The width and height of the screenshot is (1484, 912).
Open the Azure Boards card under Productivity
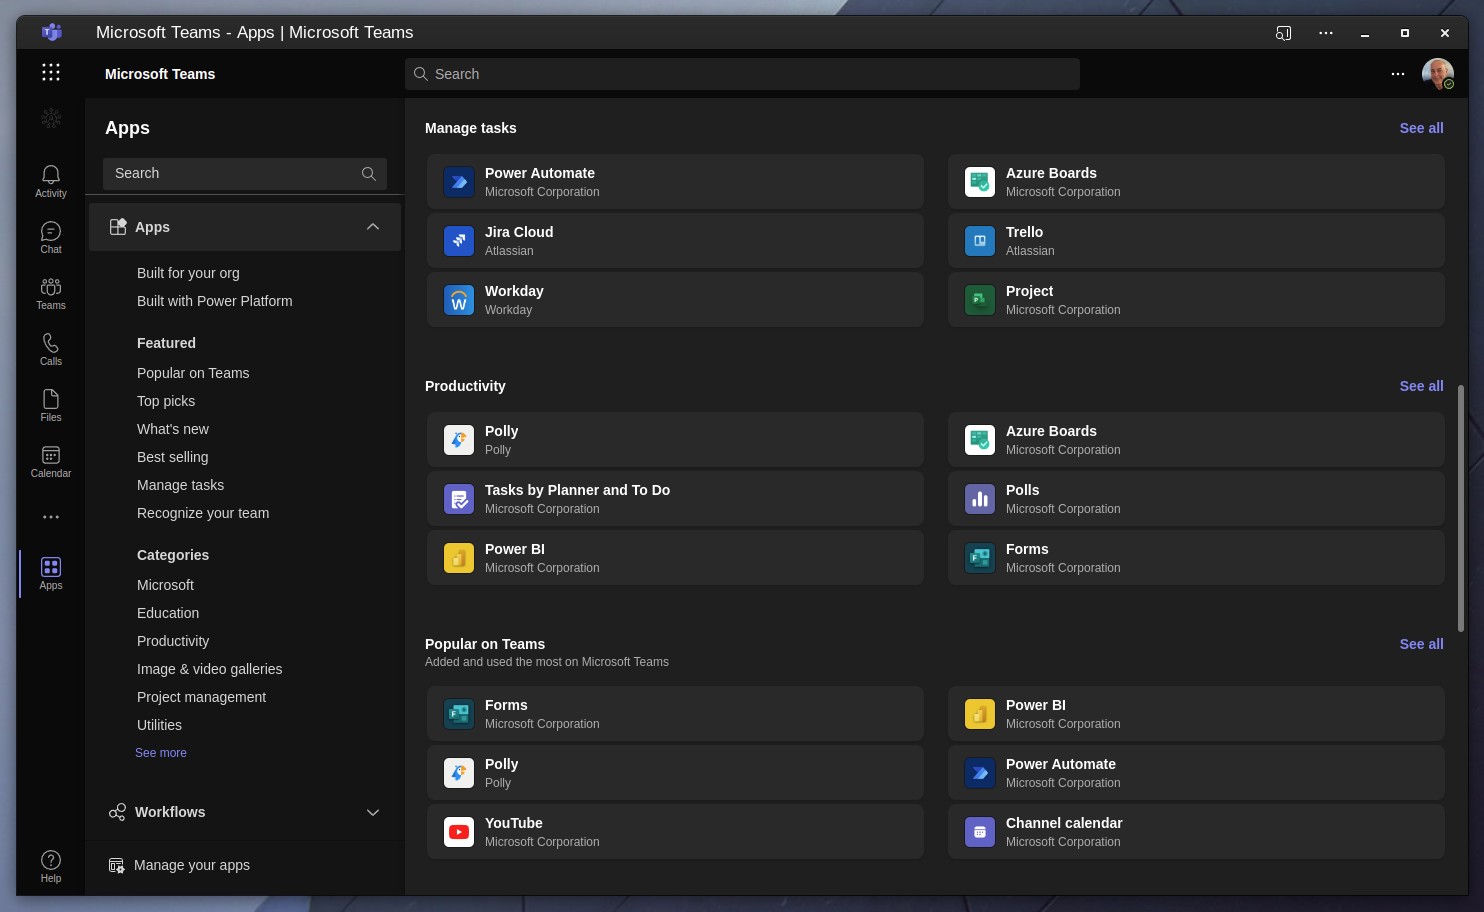pyautogui.click(x=1196, y=440)
